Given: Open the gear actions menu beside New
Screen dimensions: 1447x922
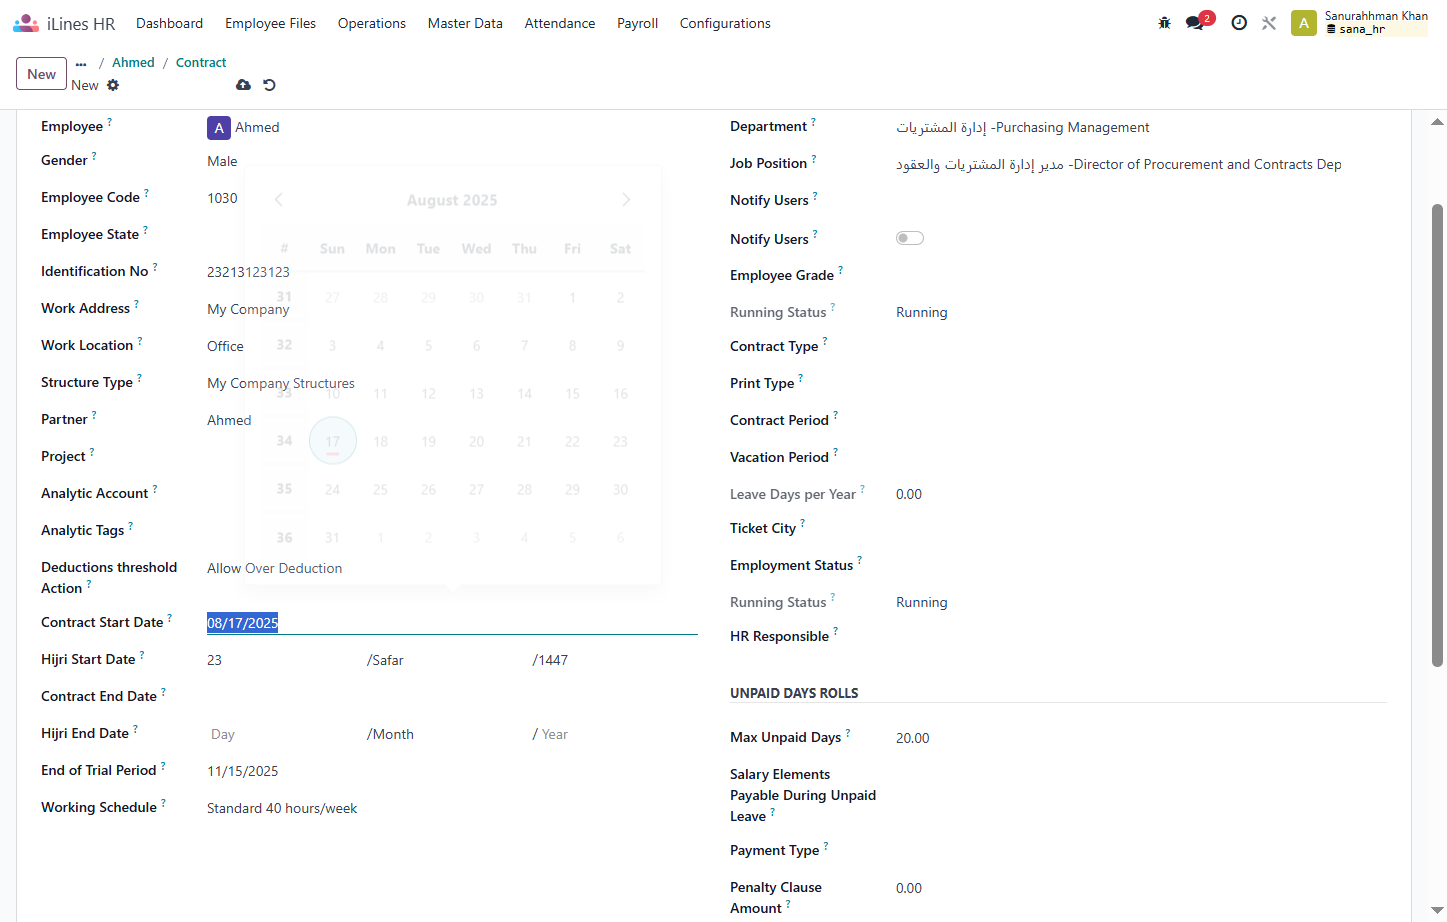Looking at the screenshot, I should coord(113,85).
